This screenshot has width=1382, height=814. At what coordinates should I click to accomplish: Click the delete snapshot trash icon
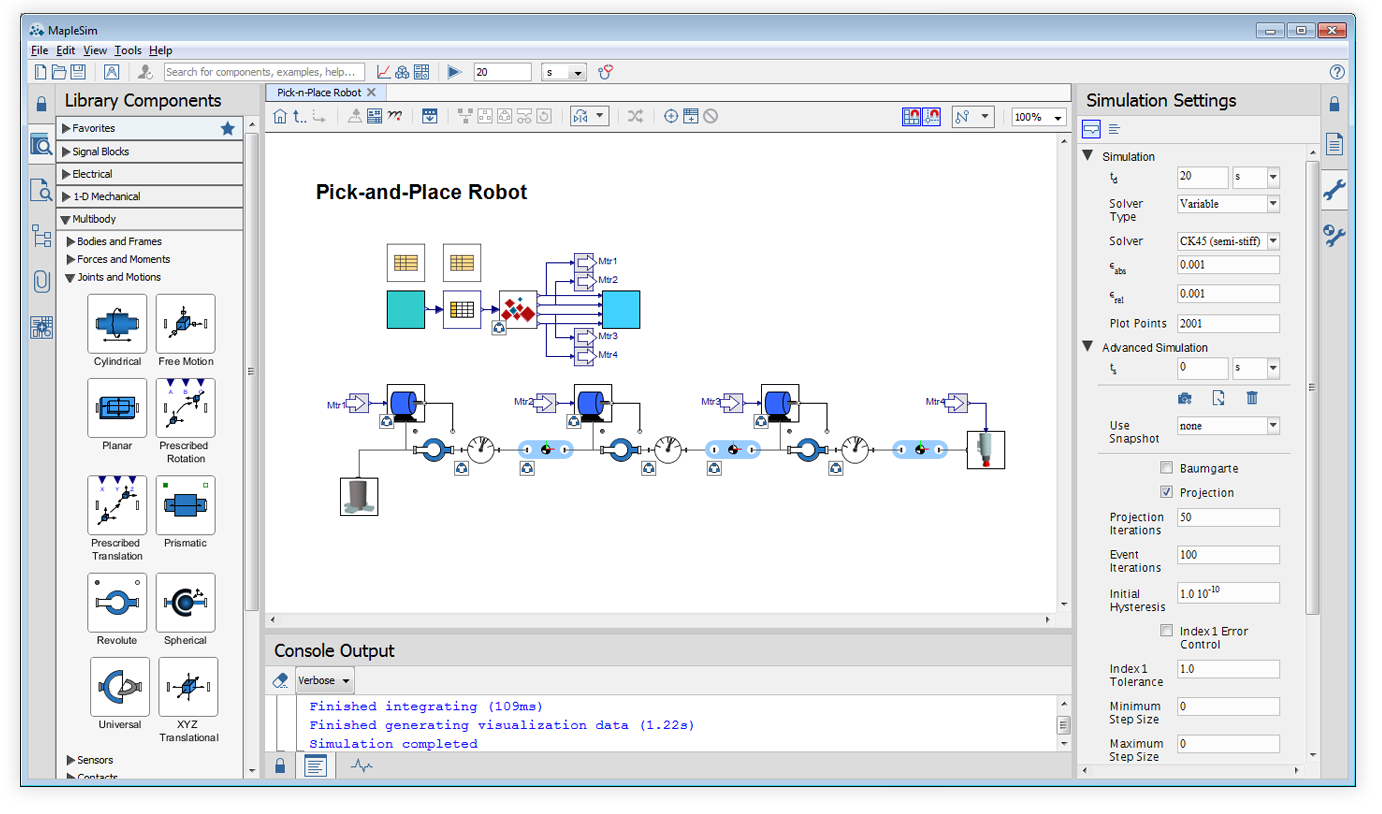(1251, 398)
